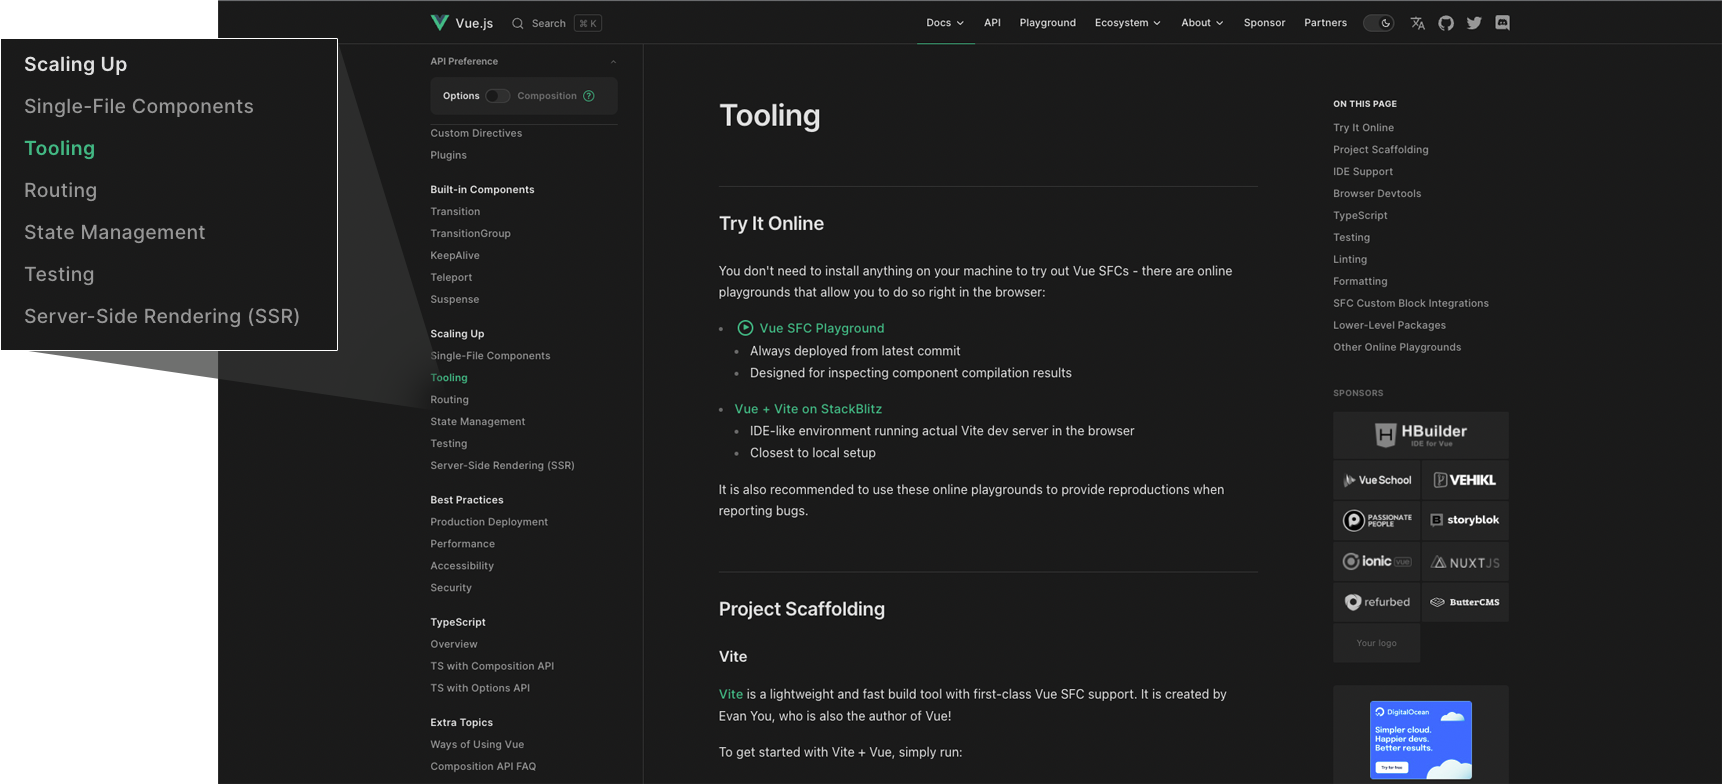Open the Partners nav item
This screenshot has height=784, width=1722.
coord(1325,23)
